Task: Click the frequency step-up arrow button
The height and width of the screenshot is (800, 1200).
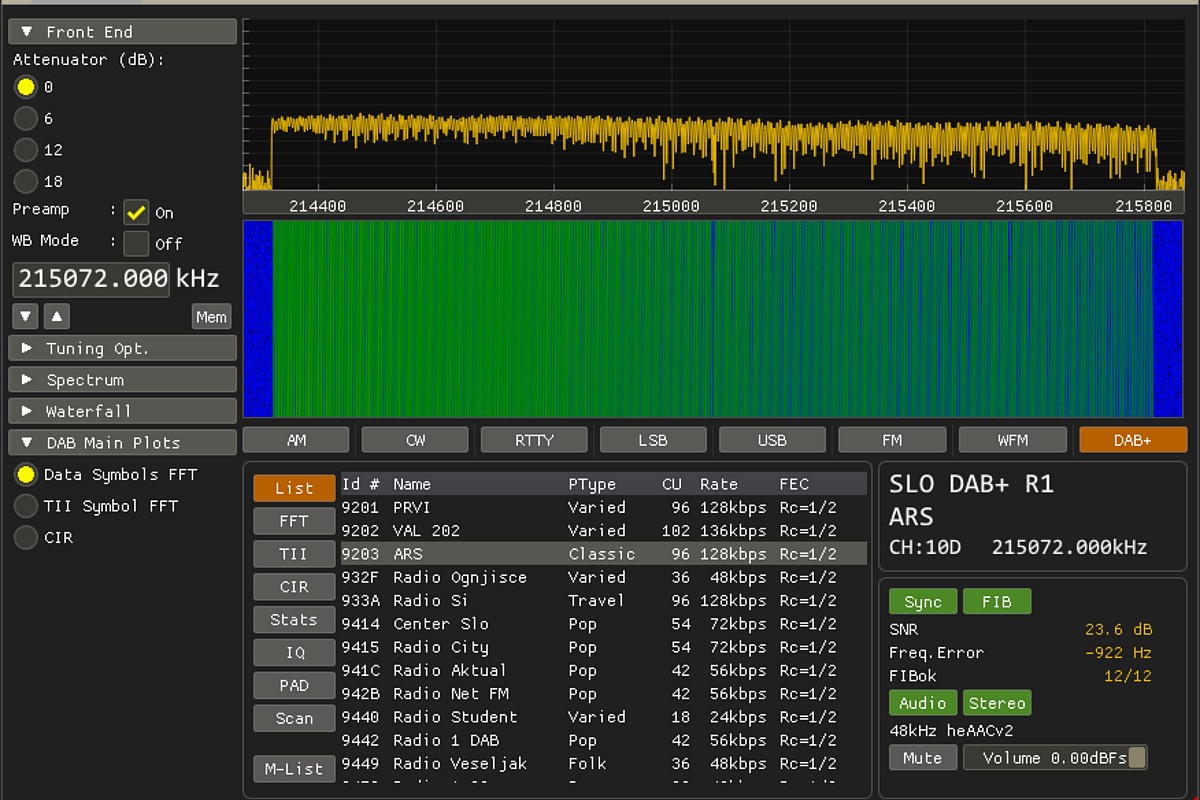Action: point(57,317)
